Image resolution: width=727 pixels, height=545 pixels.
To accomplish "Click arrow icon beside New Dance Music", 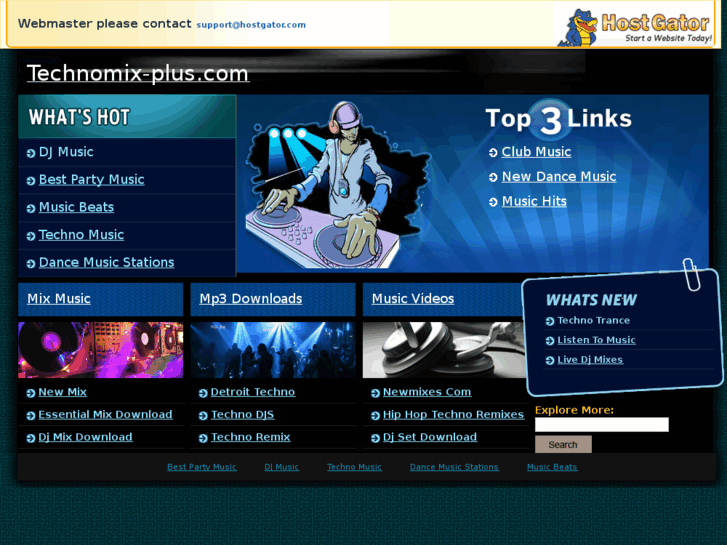I will point(493,177).
